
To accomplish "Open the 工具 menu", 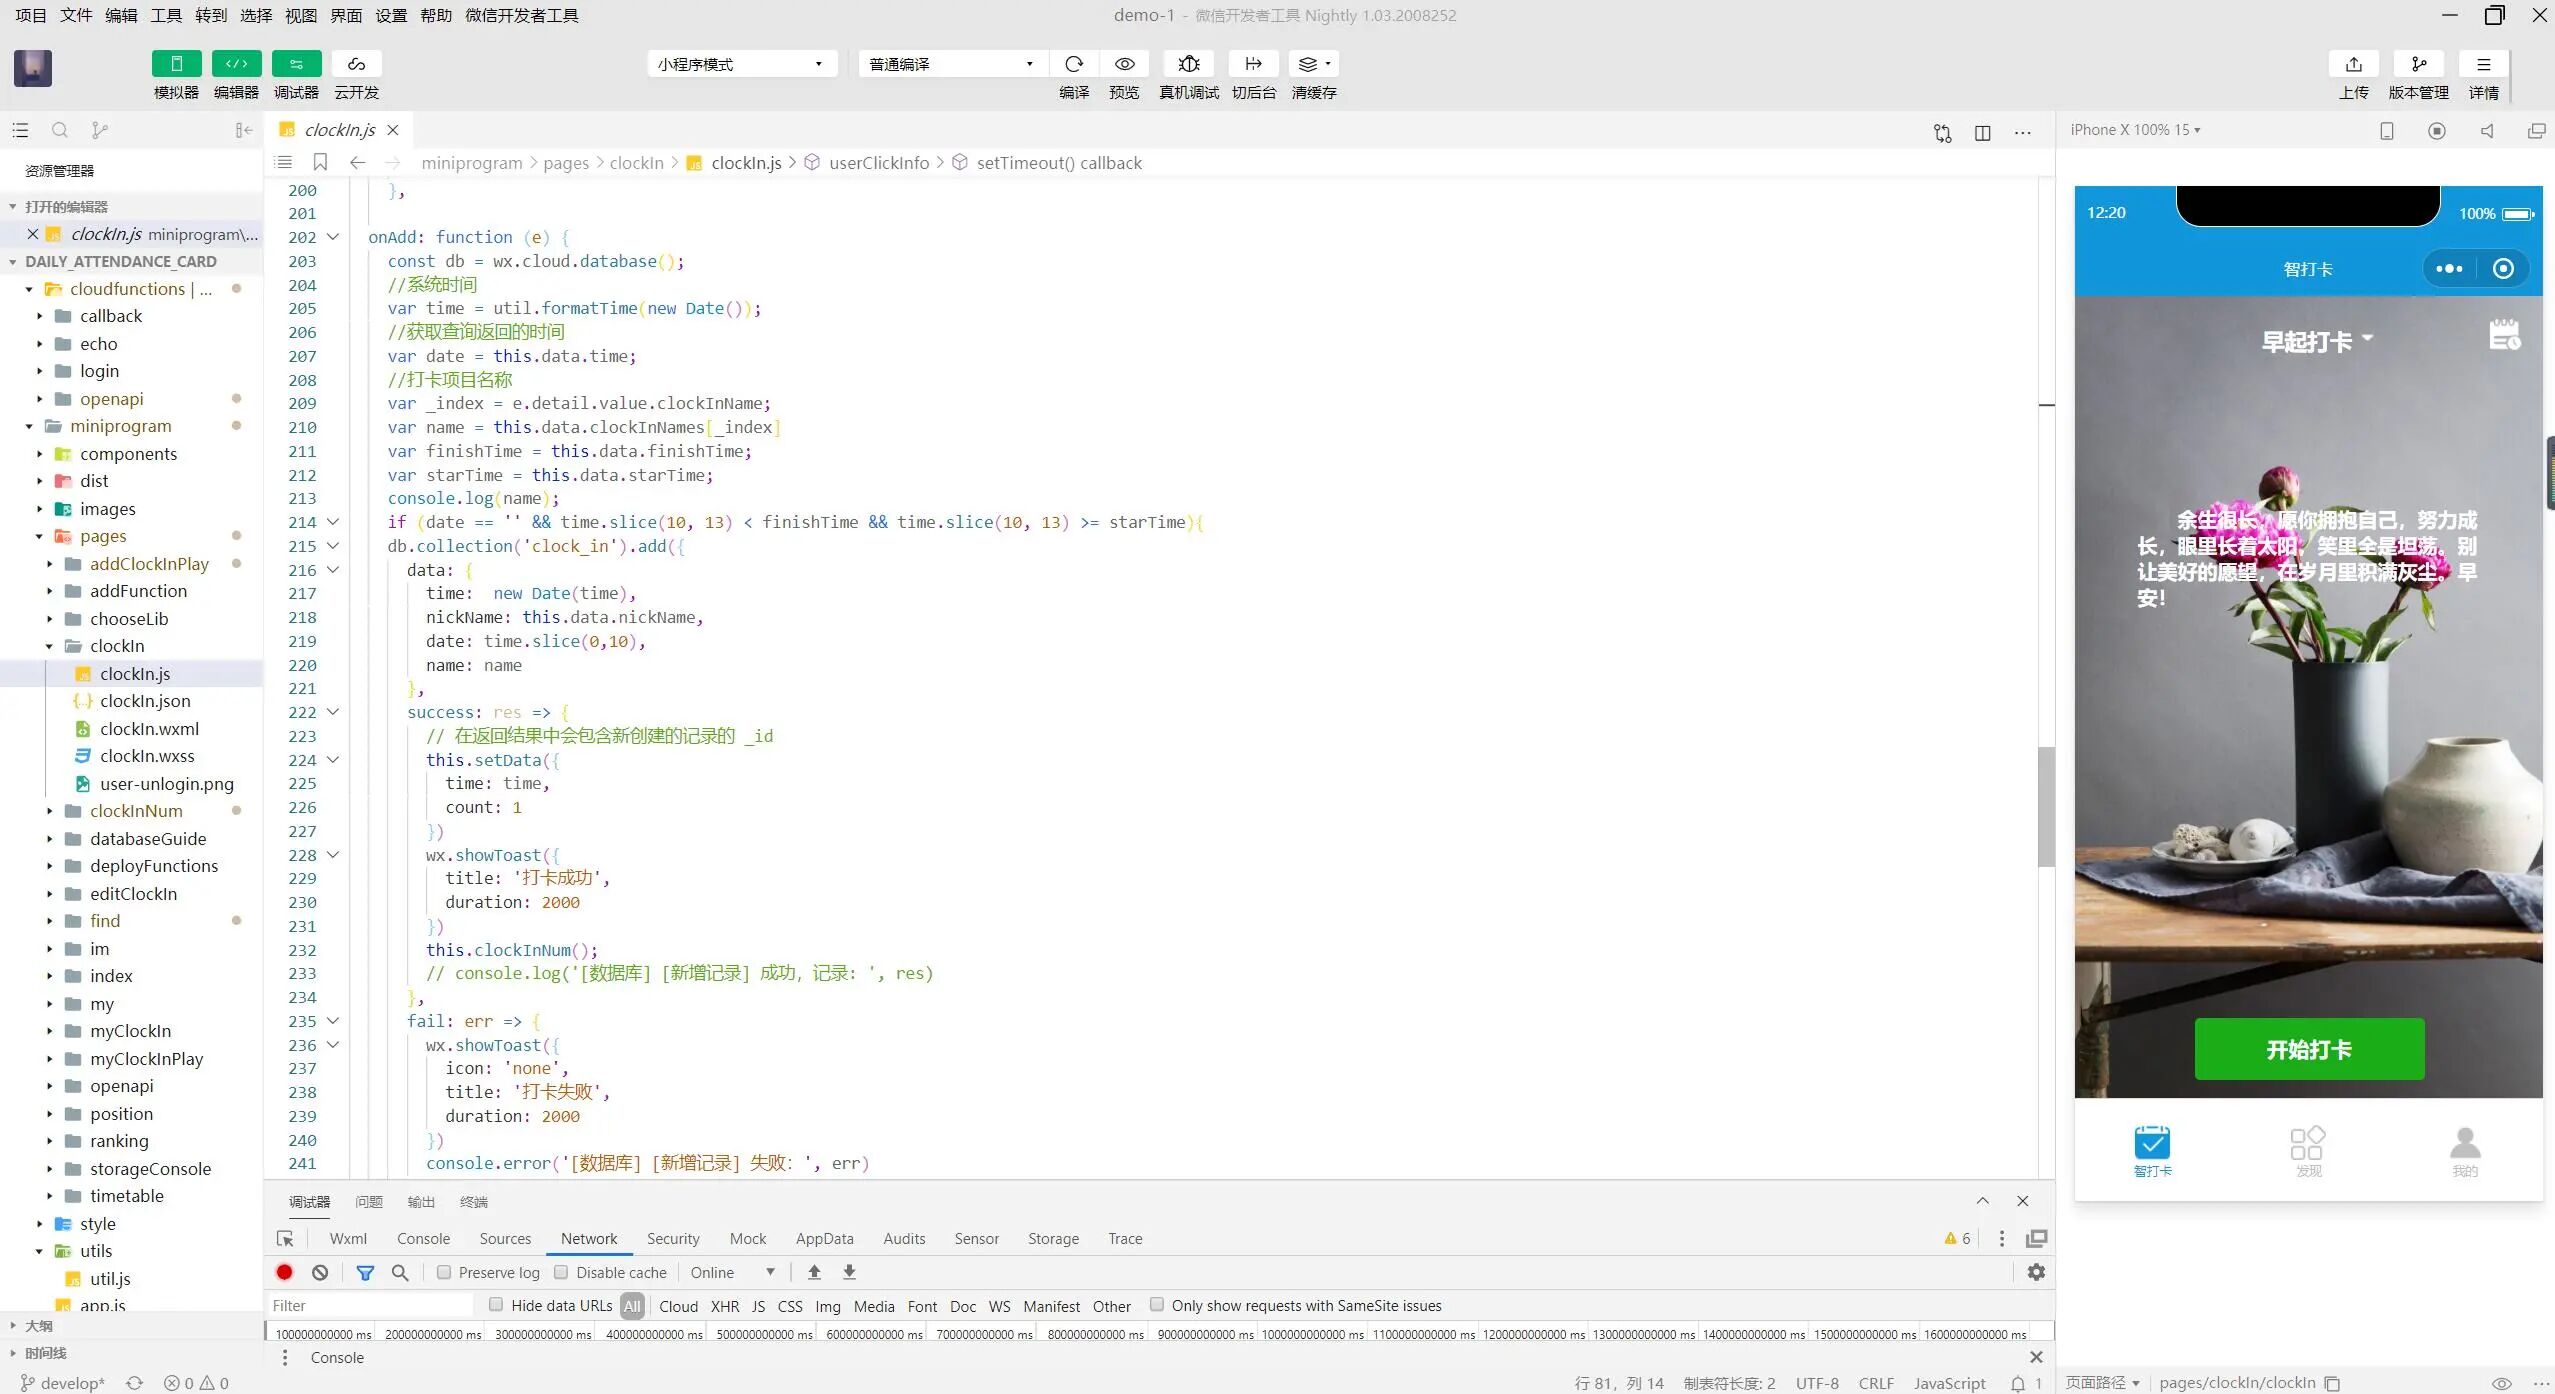I will (x=166, y=15).
